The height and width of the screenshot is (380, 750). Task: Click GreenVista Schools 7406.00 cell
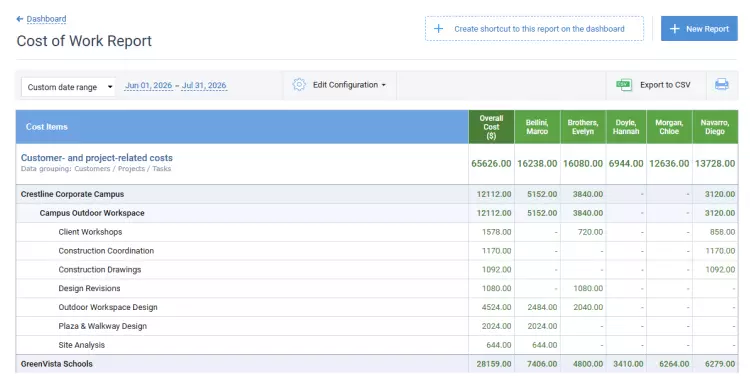coord(542,364)
